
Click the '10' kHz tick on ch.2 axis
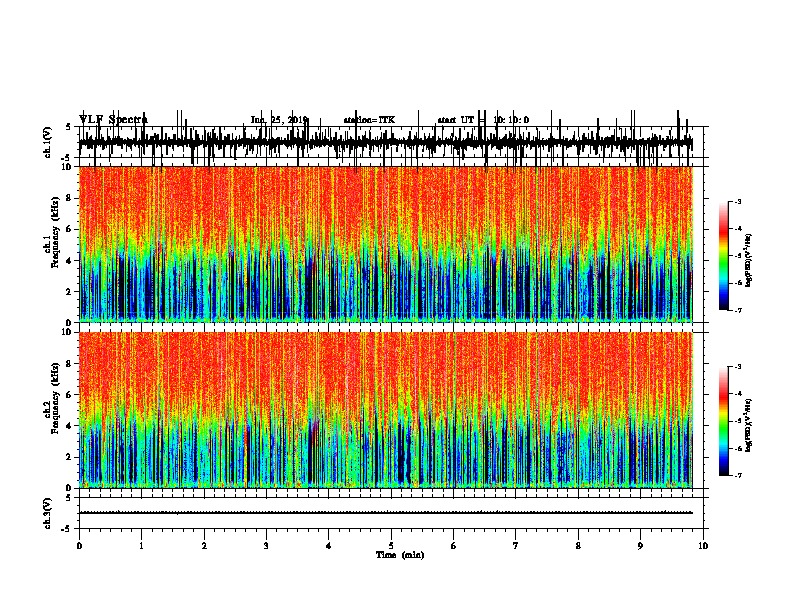coord(67,332)
